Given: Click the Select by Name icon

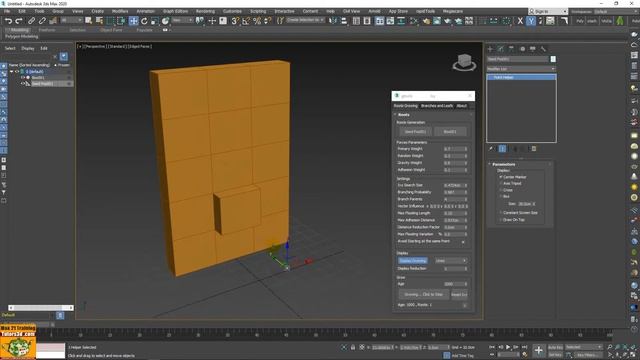Looking at the screenshot, I should pos(99,21).
